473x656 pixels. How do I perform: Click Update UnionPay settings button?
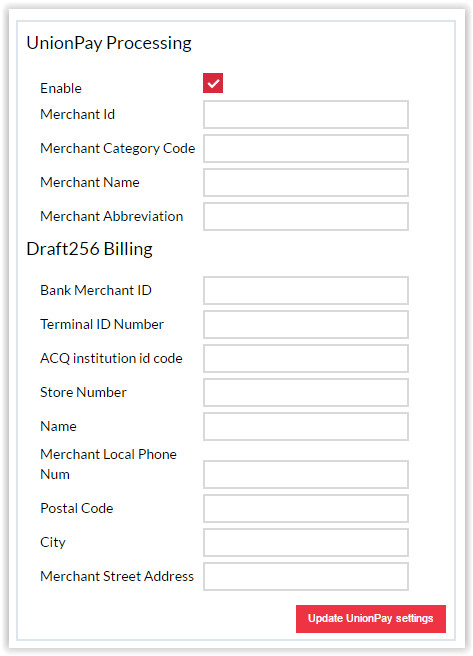371,619
